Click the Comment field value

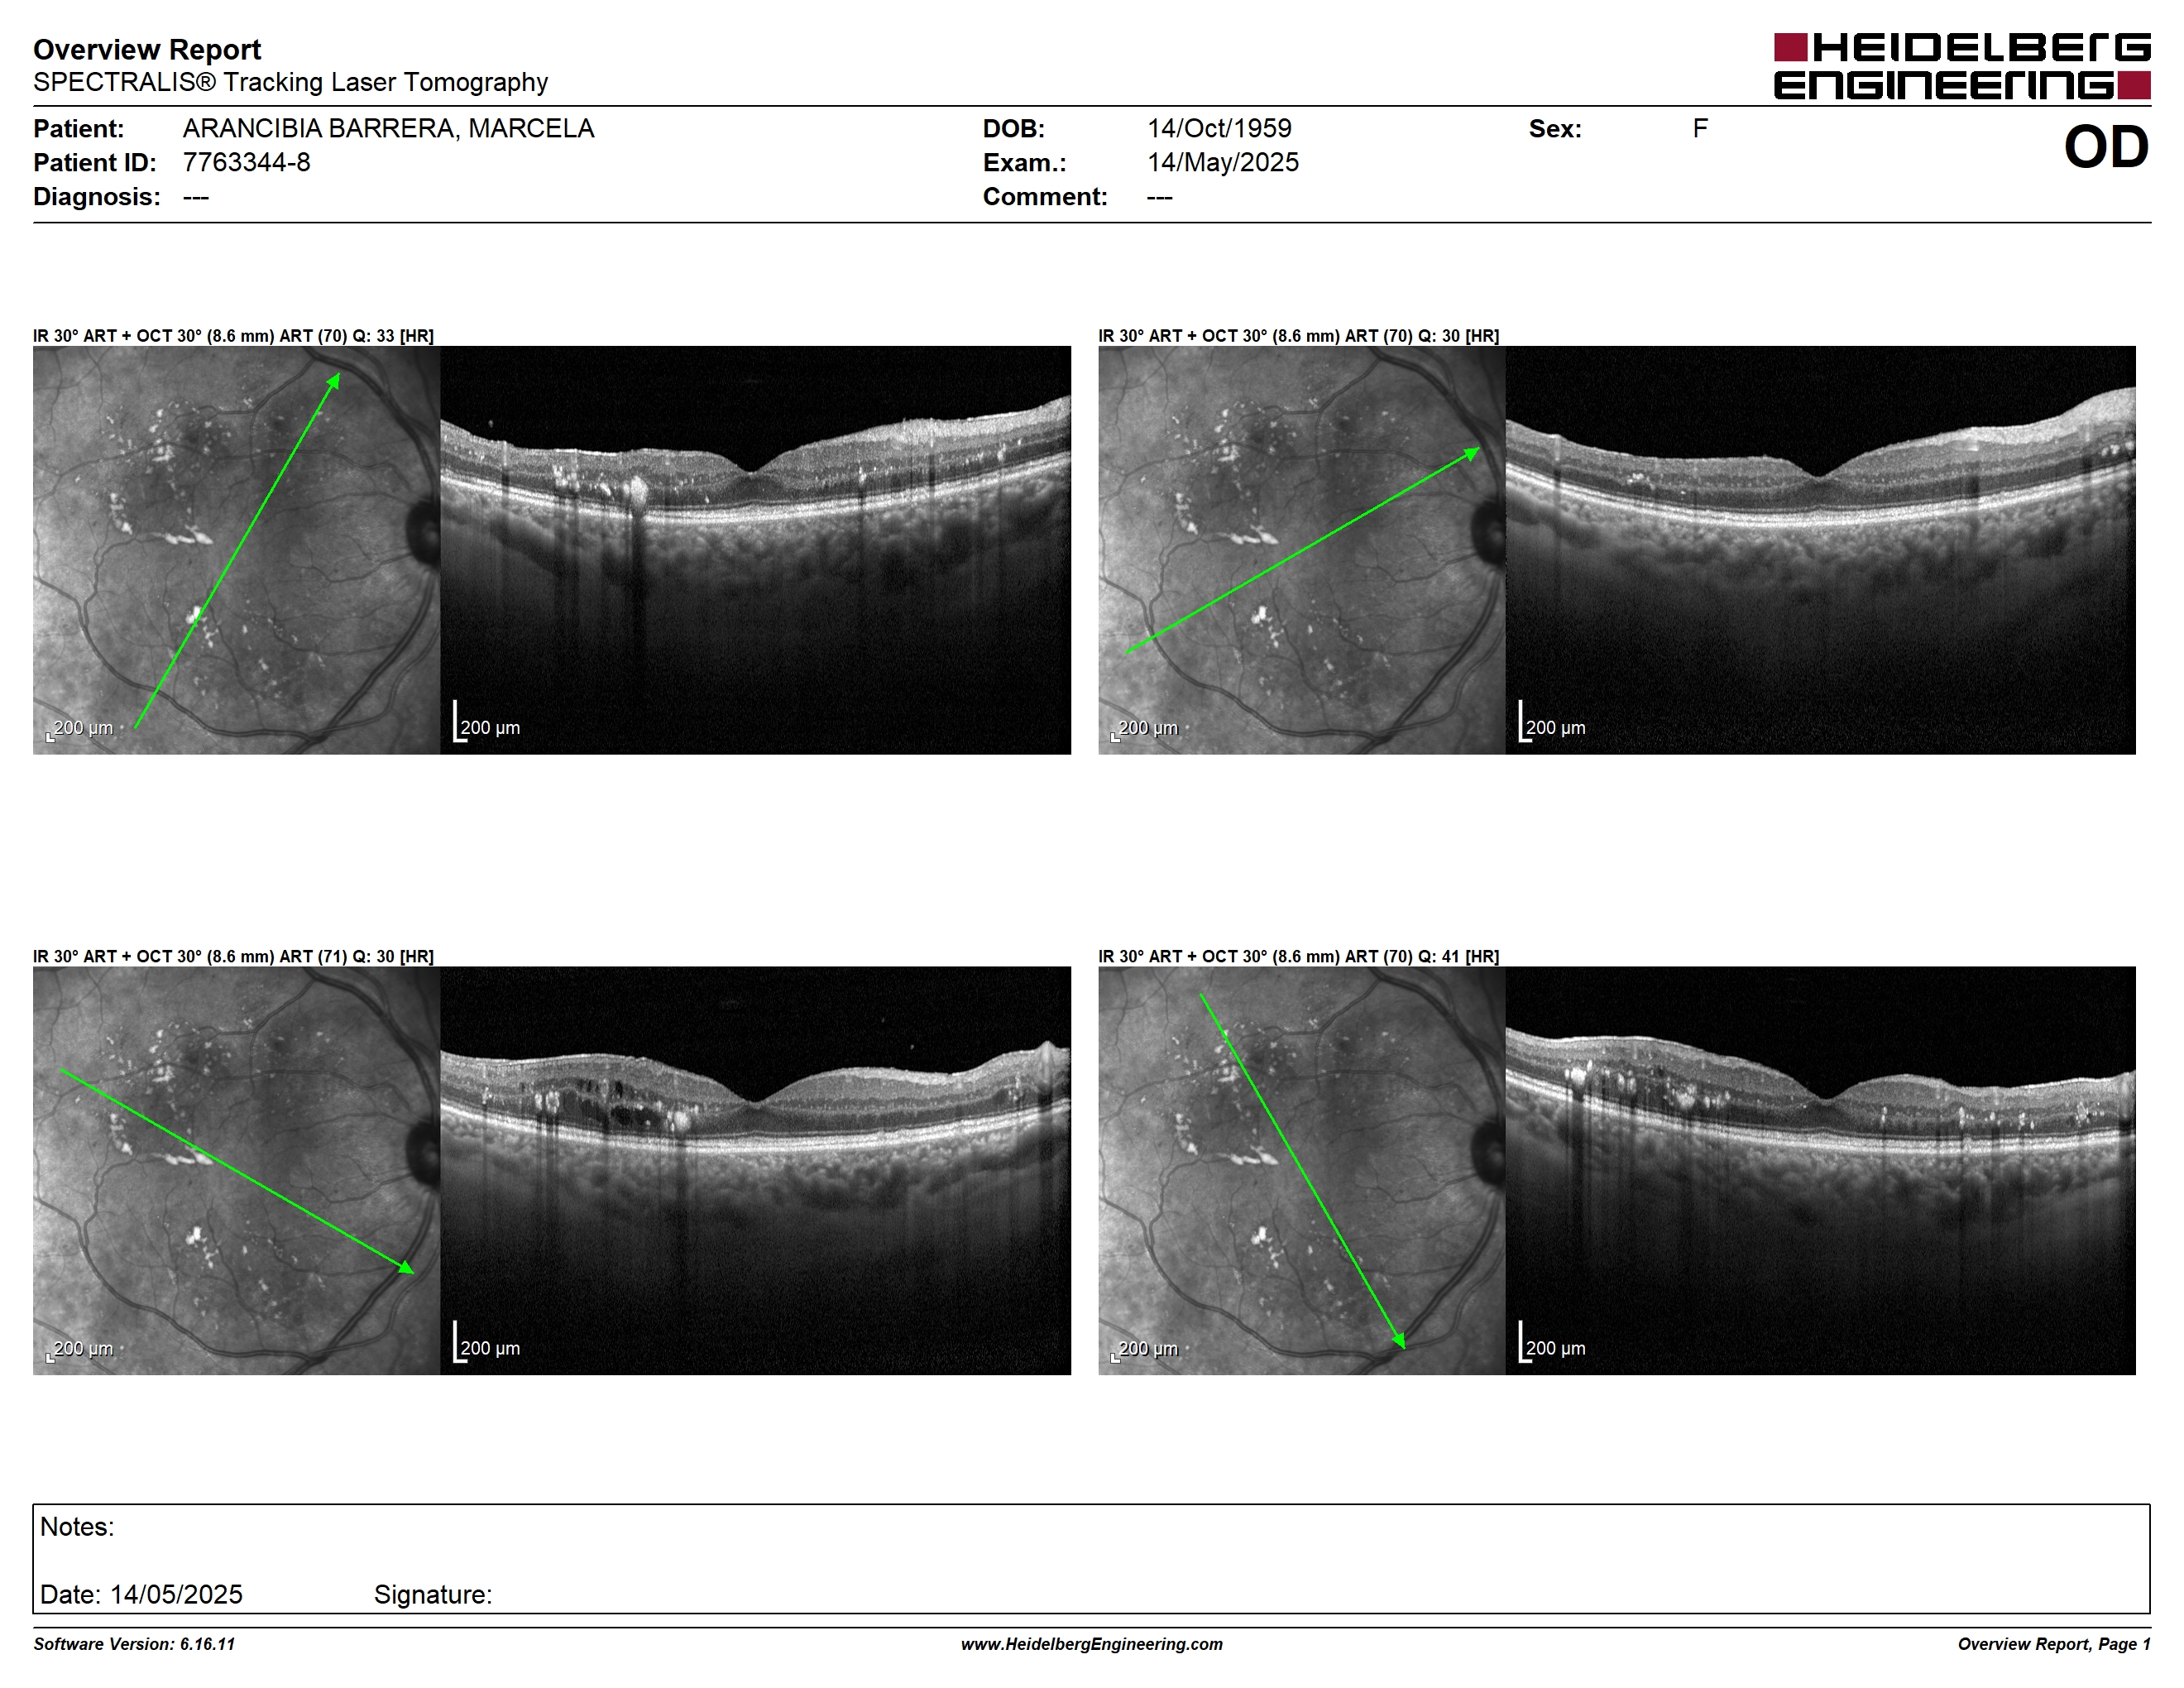[x=1160, y=197]
